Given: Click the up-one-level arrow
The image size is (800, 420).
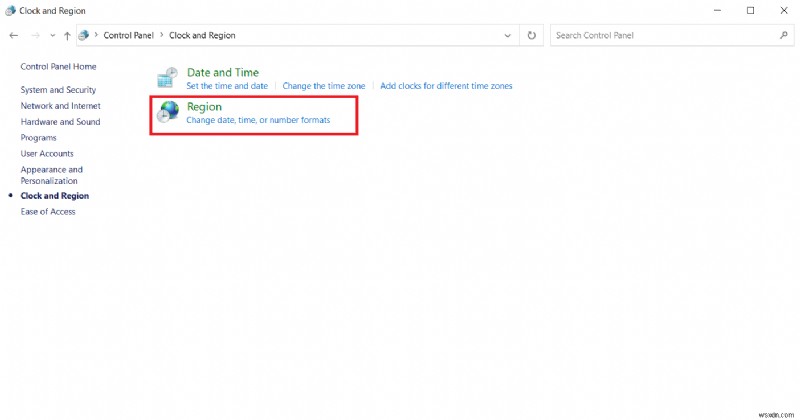Looking at the screenshot, I should pyautogui.click(x=67, y=35).
